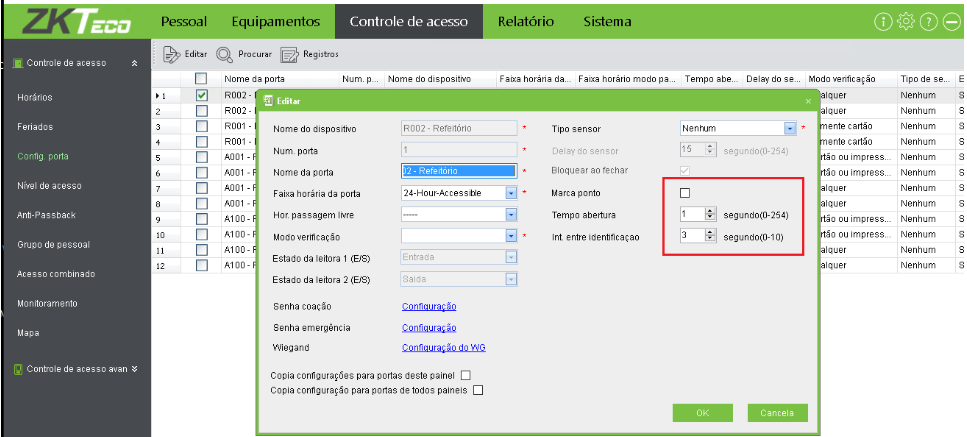Open the Equipamentos tab
This screenshot has width=967, height=437.
pyautogui.click(x=275, y=21)
